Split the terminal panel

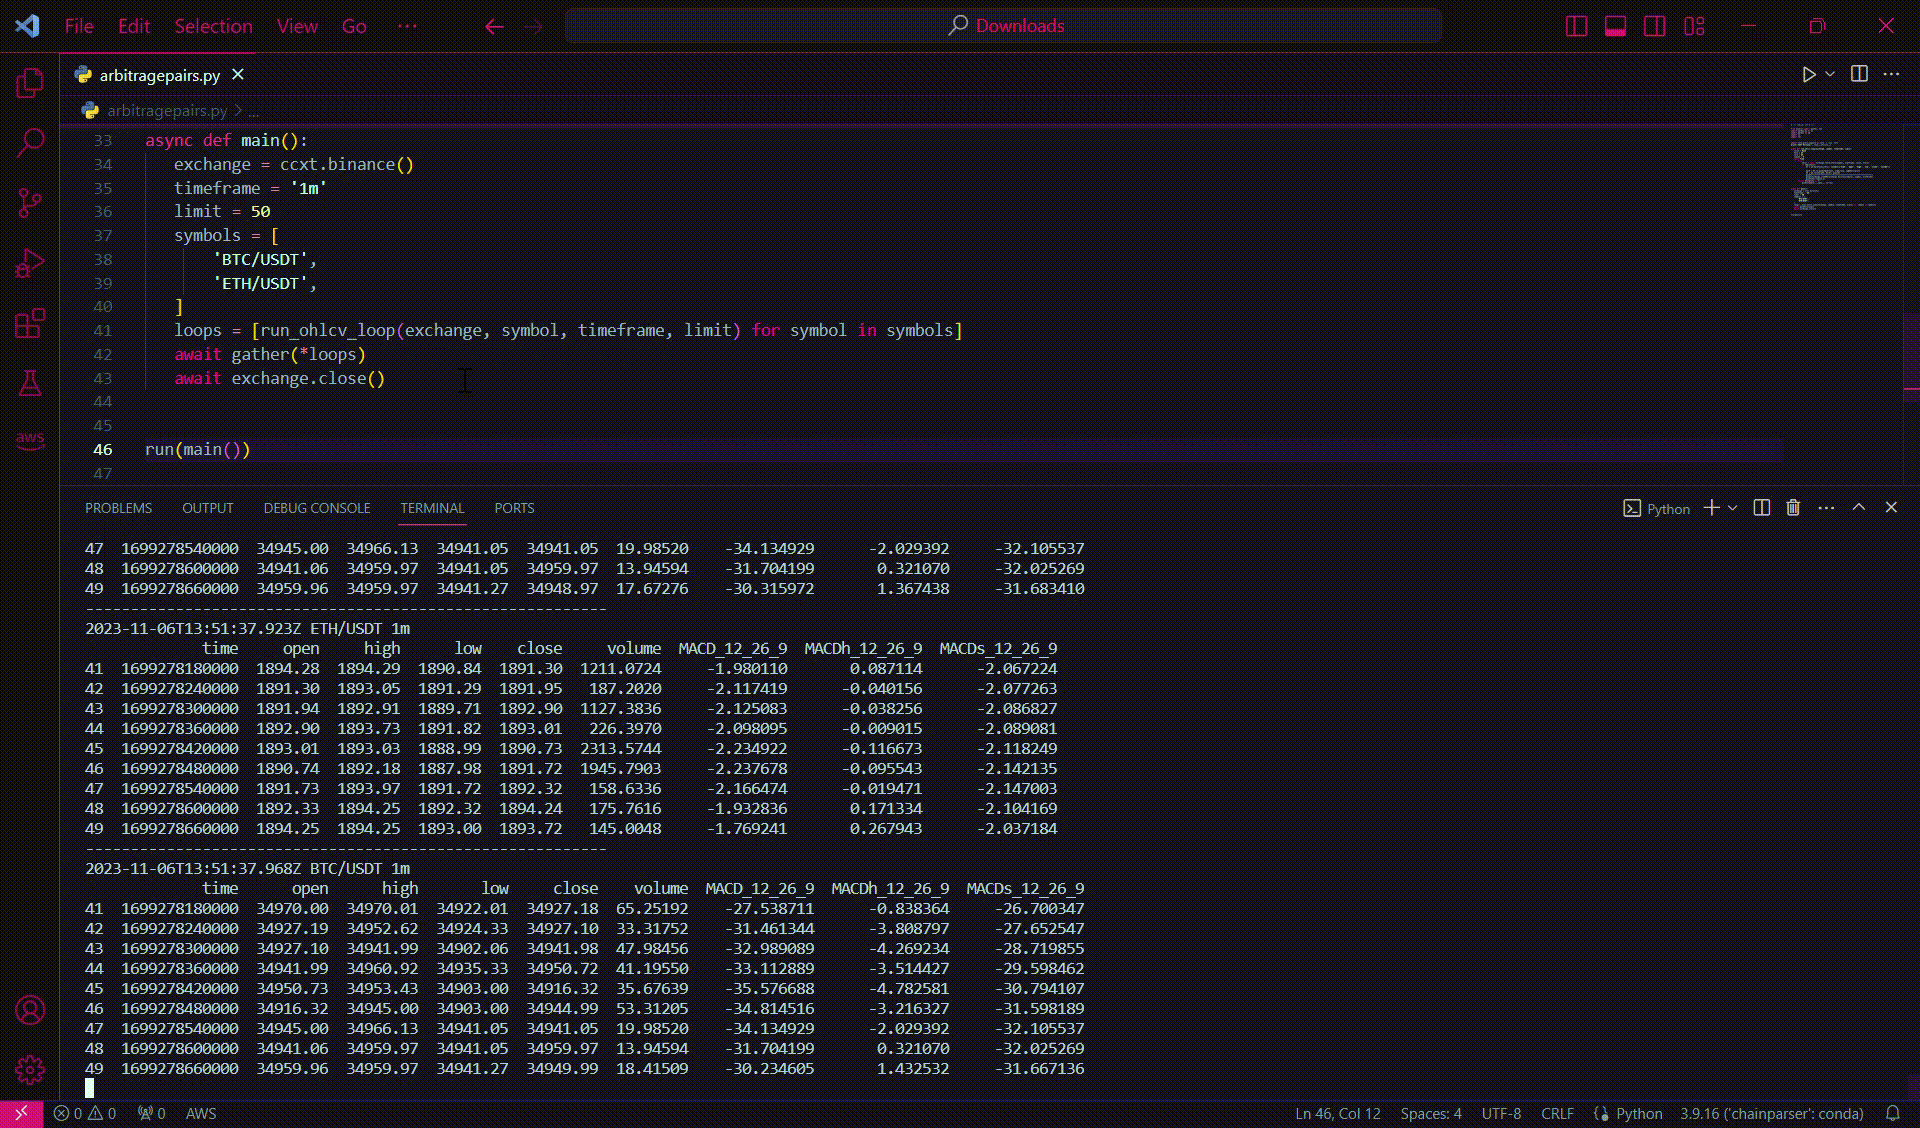point(1762,508)
